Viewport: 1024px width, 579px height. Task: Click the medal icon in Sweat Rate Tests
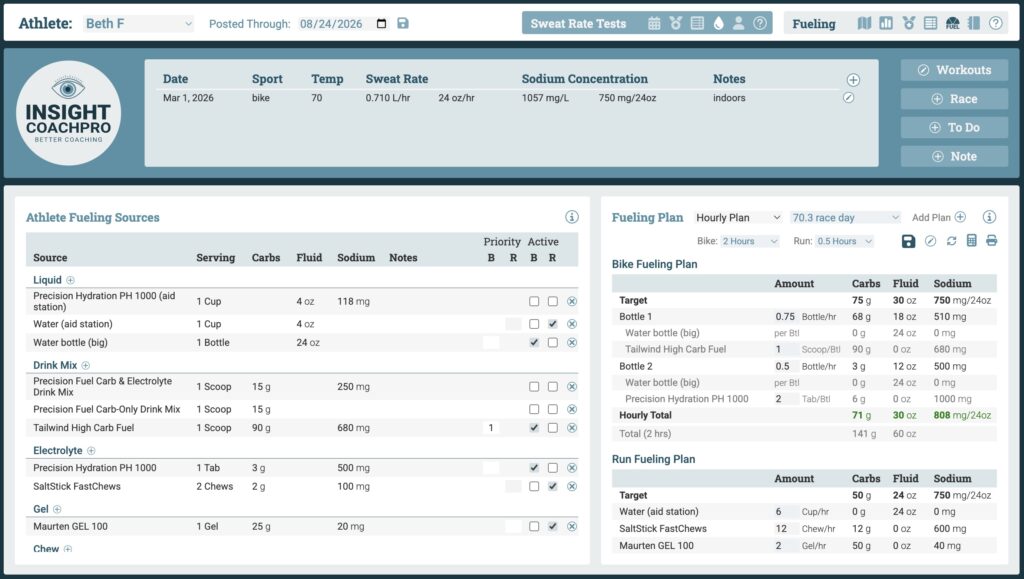675,23
